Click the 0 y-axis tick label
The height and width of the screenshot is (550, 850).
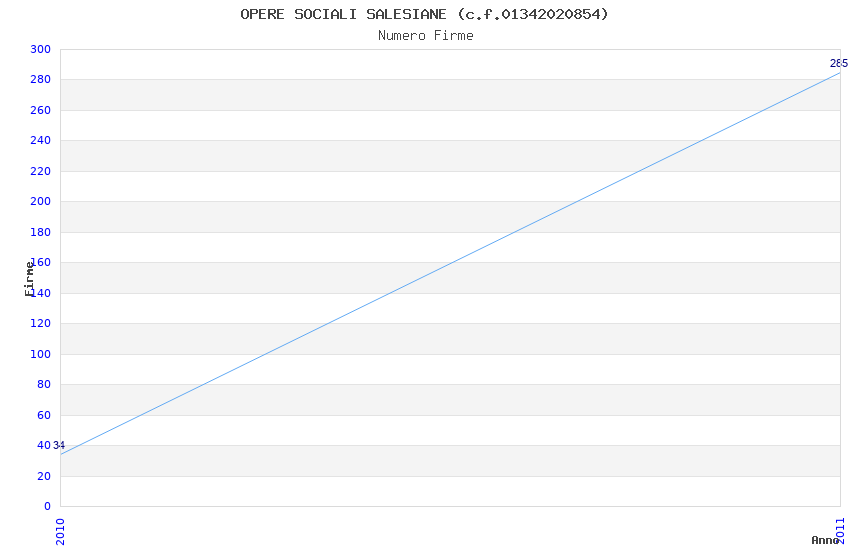(47, 506)
